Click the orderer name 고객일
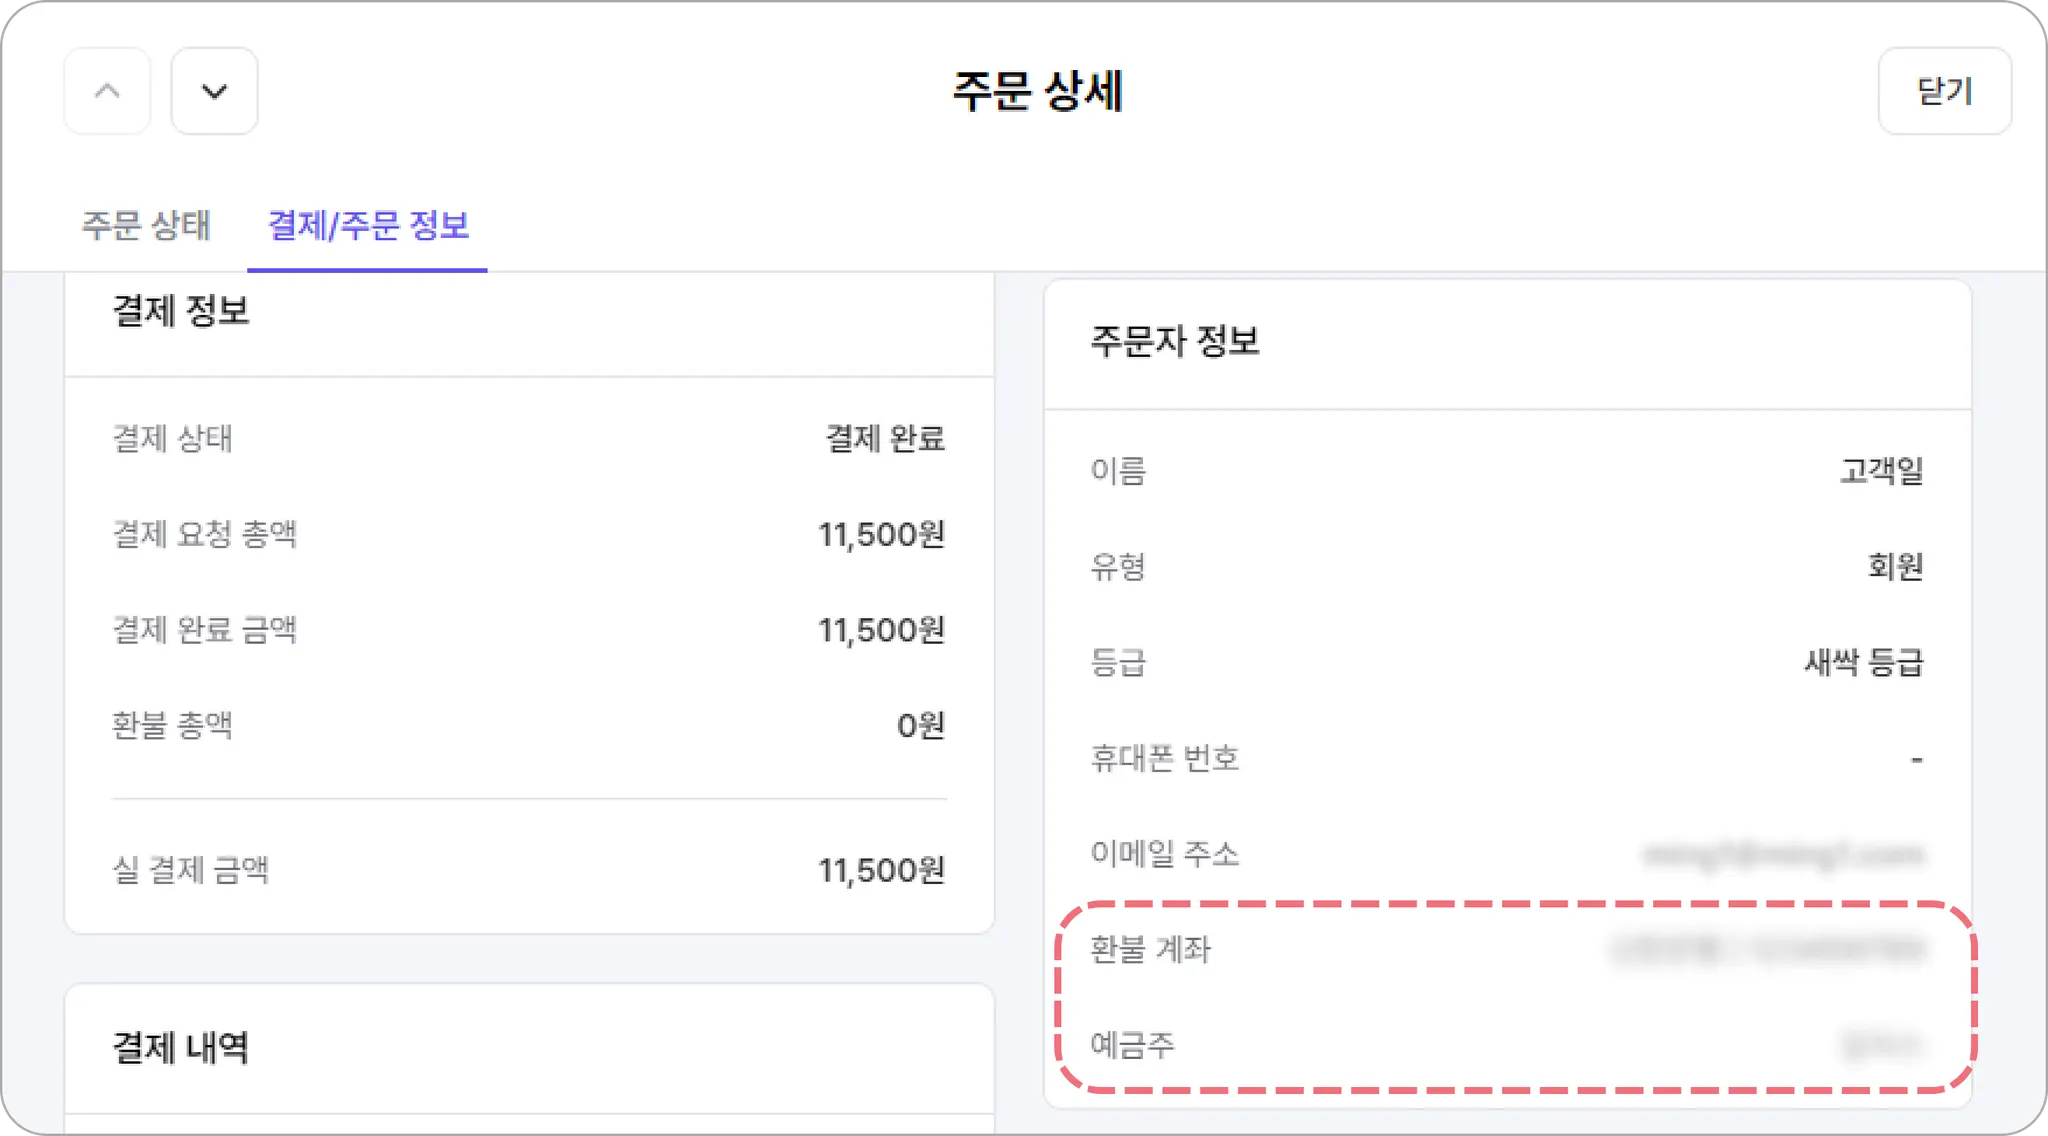 pyautogui.click(x=1881, y=470)
